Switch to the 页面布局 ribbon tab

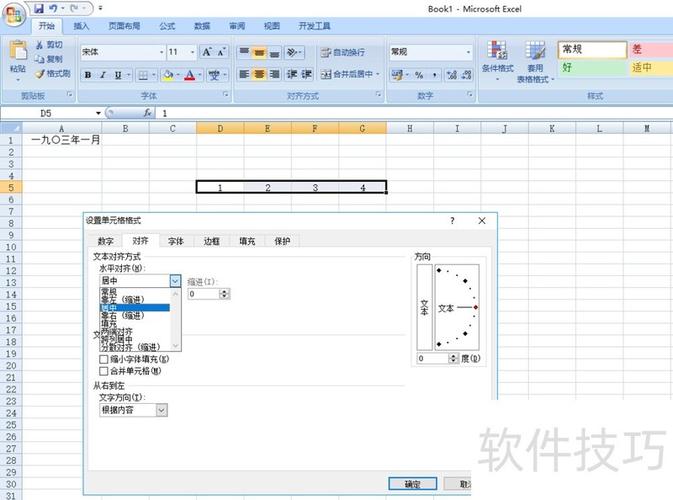point(124,26)
